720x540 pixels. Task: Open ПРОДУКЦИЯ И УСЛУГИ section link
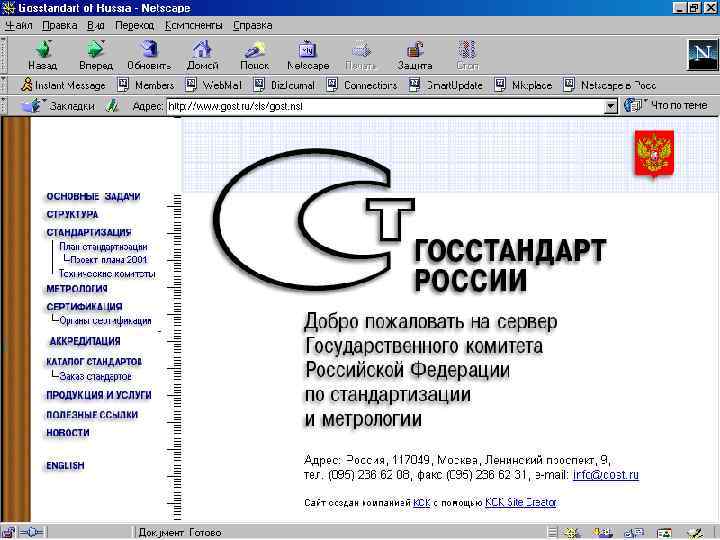(x=99, y=395)
